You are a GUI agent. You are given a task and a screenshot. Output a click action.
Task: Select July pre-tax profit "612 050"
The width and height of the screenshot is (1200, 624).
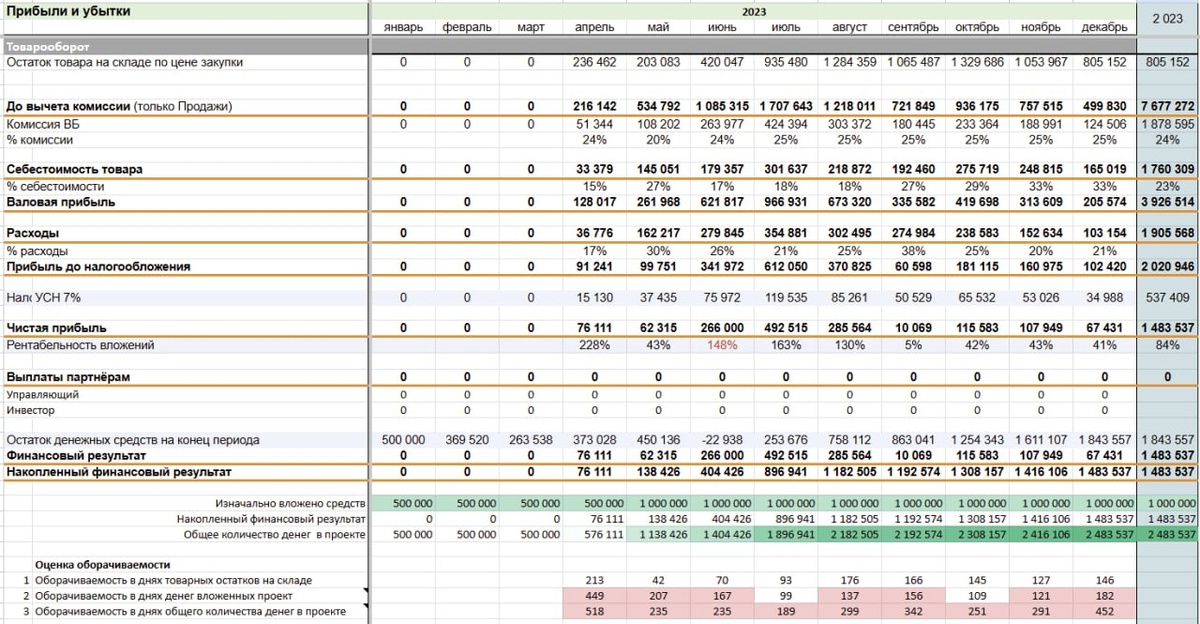click(x=786, y=267)
